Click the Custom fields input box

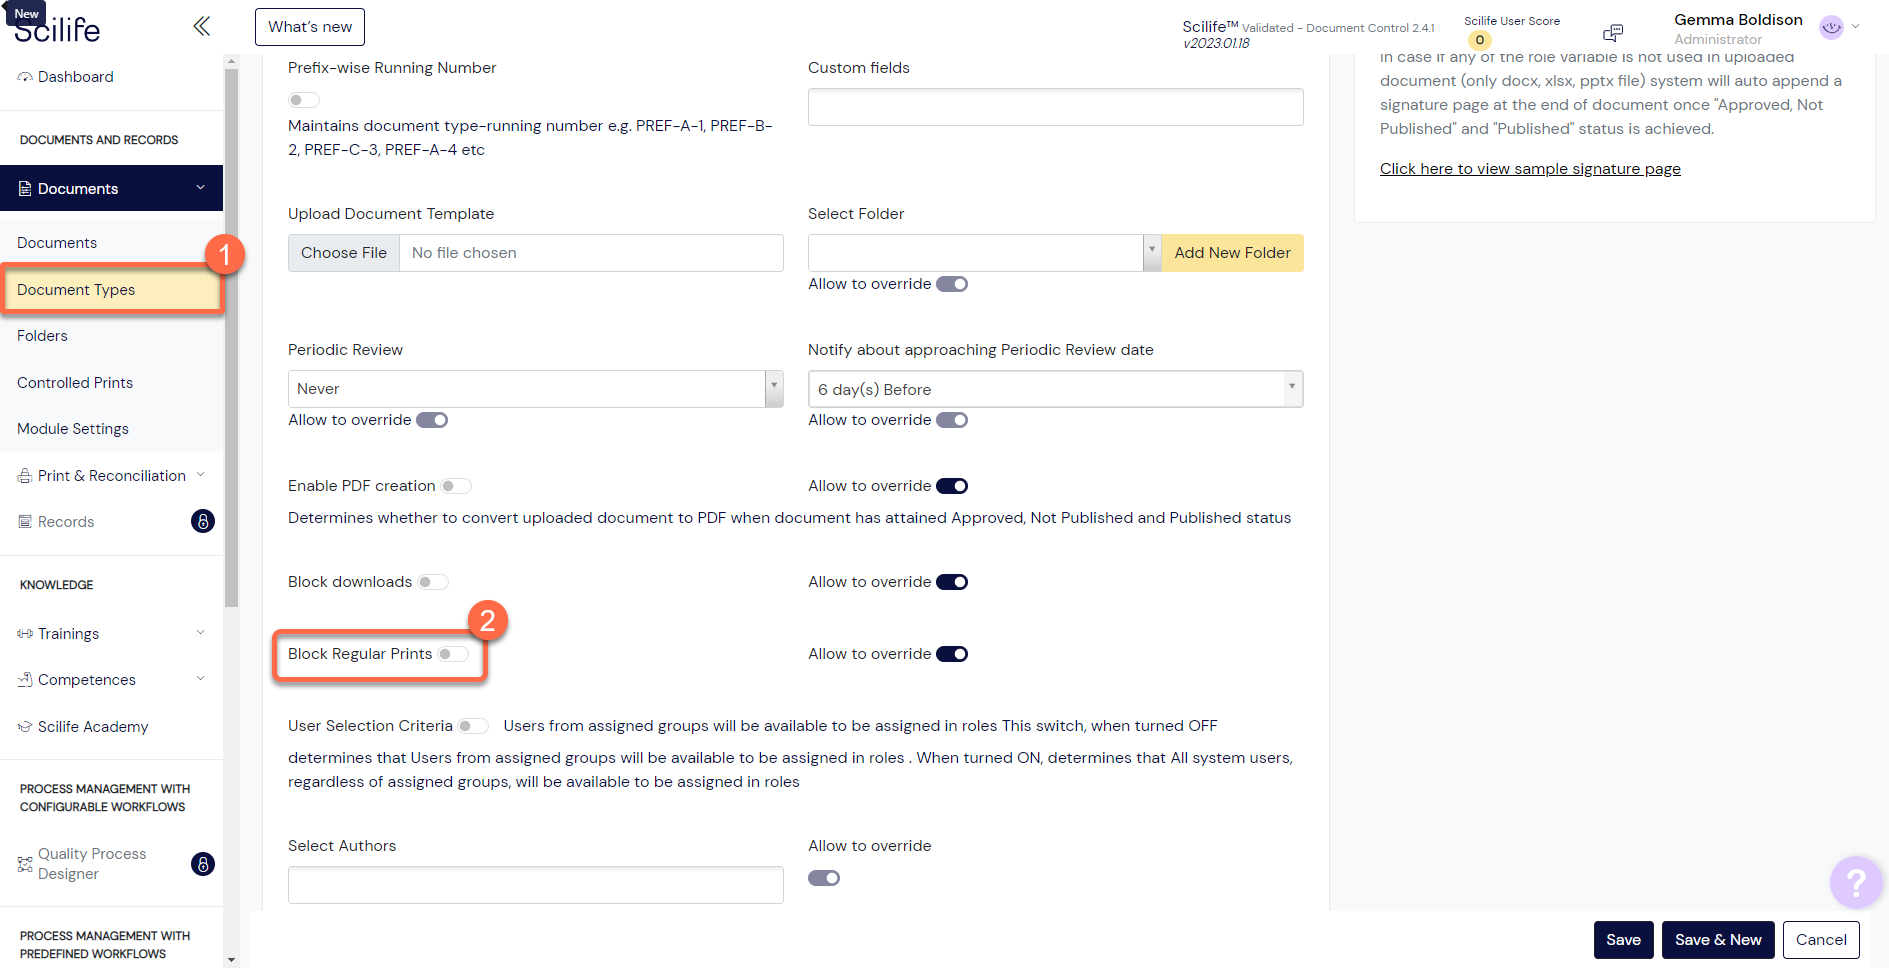pyautogui.click(x=1054, y=107)
